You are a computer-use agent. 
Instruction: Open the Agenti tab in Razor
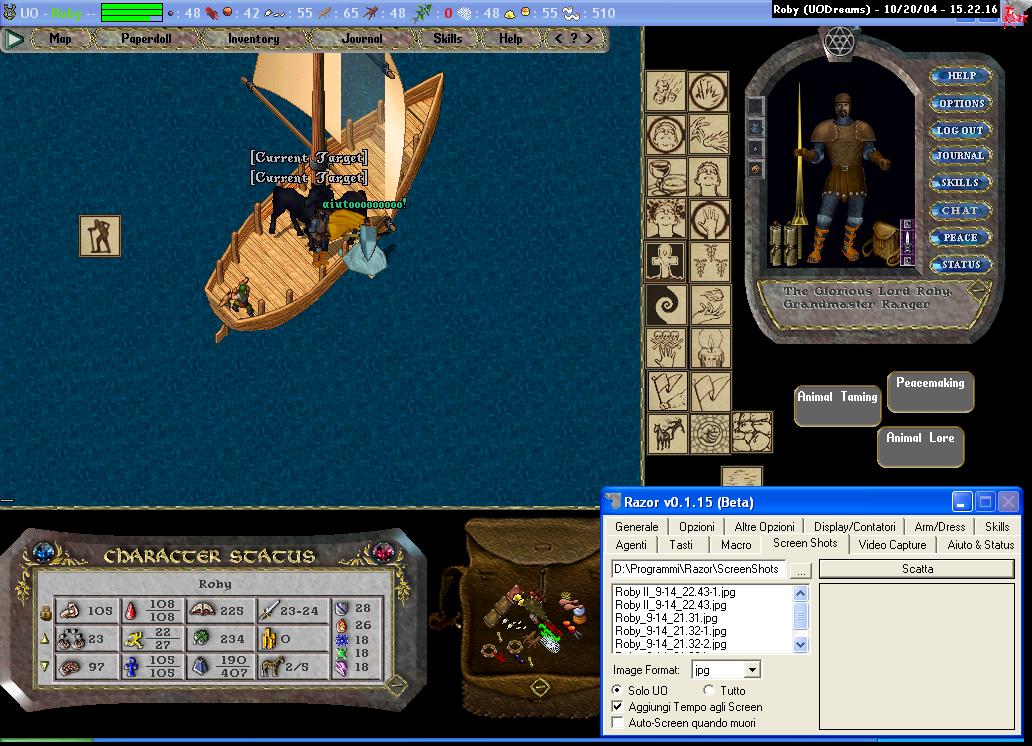[631, 545]
